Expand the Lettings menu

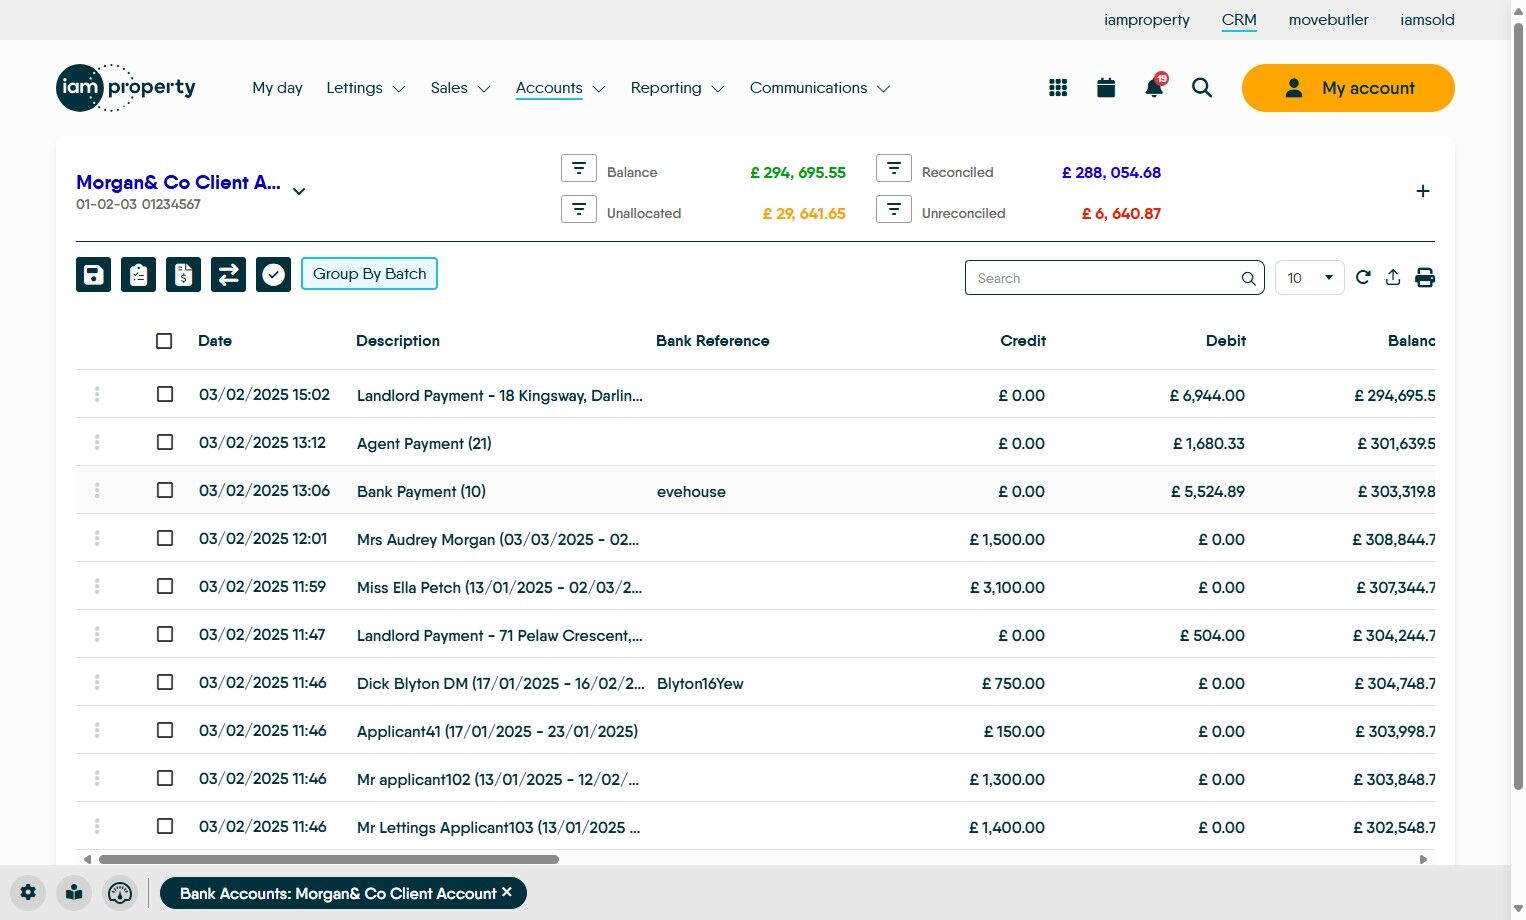365,88
